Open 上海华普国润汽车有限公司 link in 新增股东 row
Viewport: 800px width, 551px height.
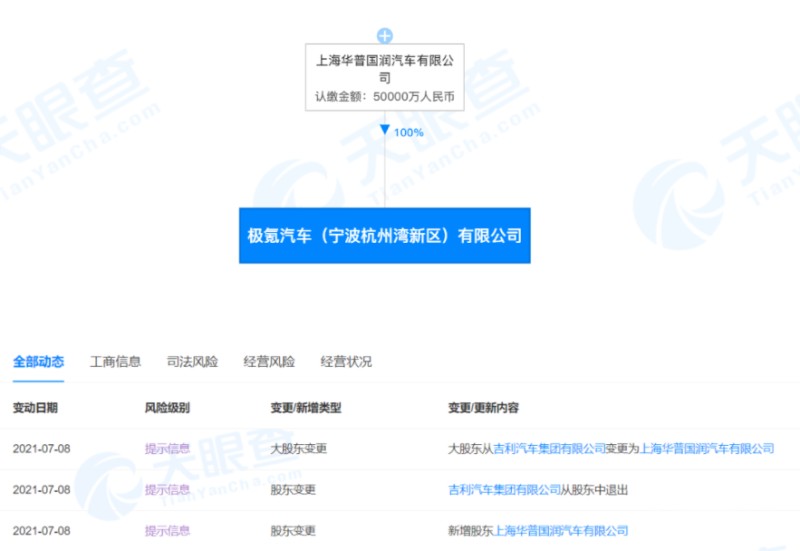click(560, 531)
